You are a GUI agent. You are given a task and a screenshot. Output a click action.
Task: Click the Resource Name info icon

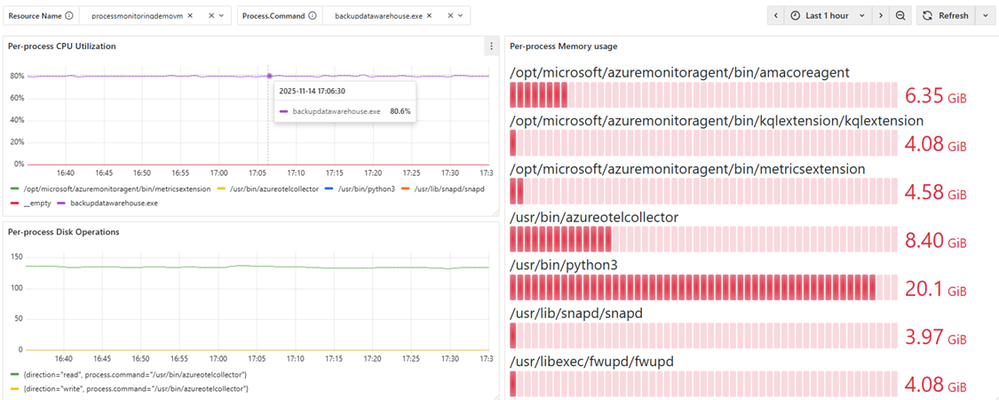pyautogui.click(x=69, y=15)
